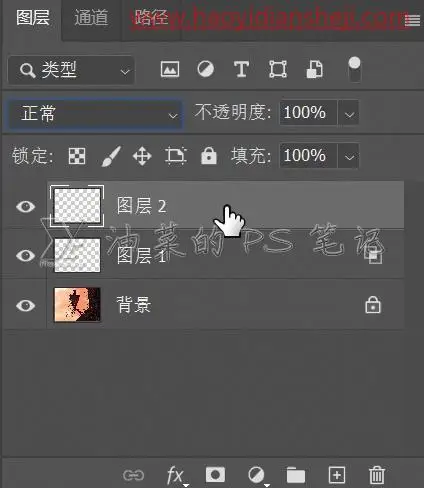
Task: Hide the 背景 layer eye icon
Action: point(26,305)
